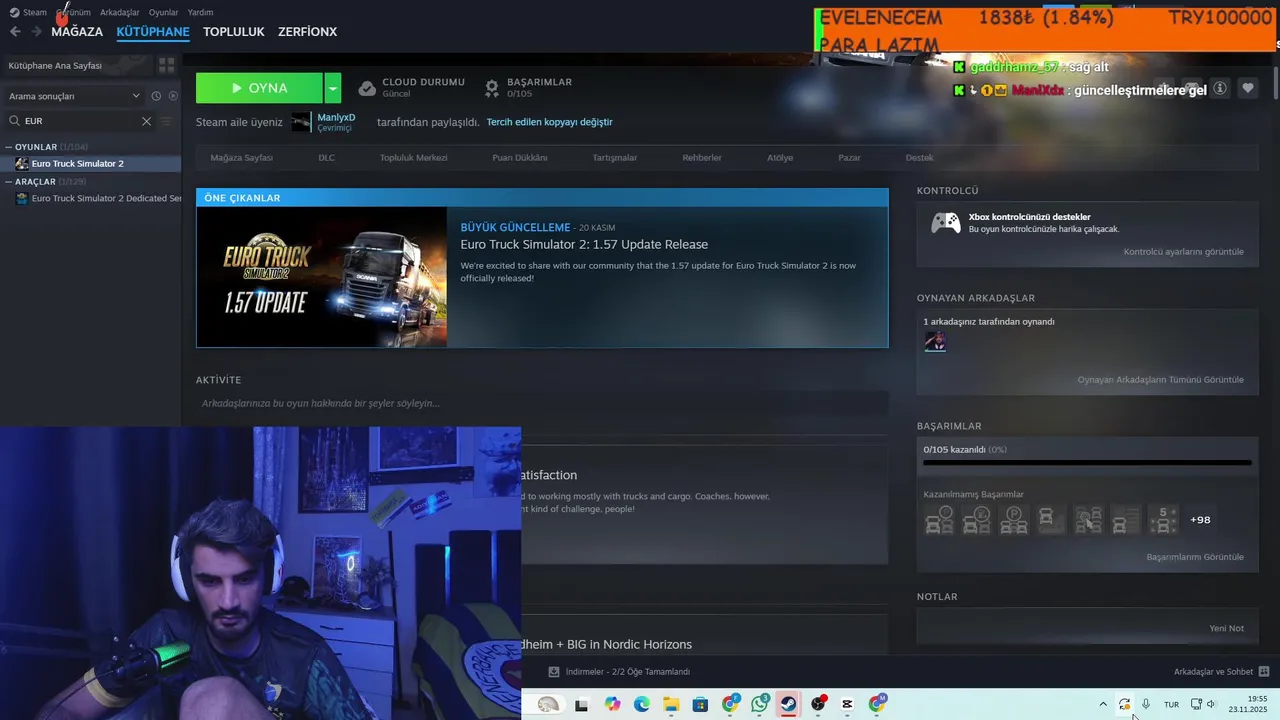Open File Explorer from the taskbar
This screenshot has width=1280, height=720.
pos(671,704)
